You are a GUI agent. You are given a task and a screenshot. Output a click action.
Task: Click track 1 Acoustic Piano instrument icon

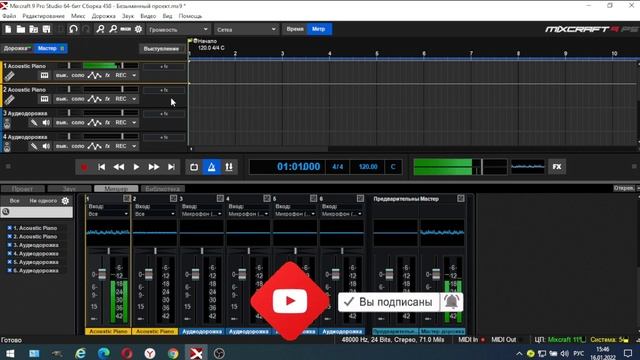[9, 76]
